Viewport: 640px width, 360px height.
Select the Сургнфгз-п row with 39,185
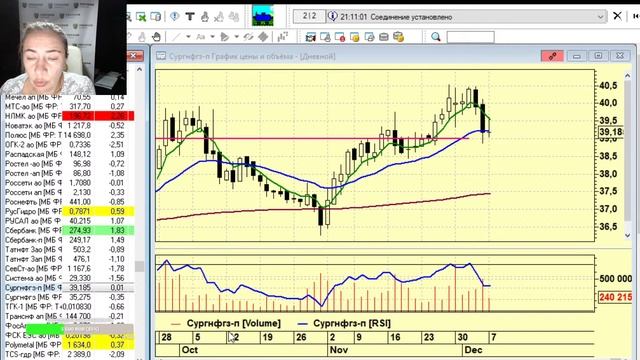(68, 287)
